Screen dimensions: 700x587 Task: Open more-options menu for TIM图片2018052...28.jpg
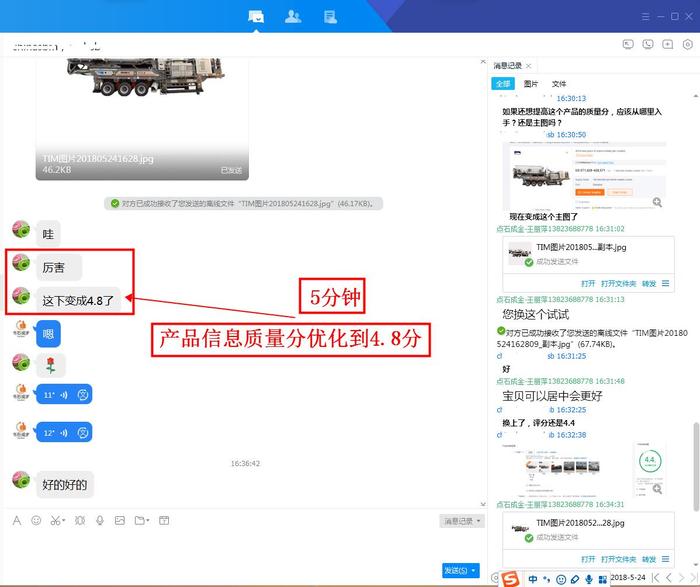coord(666,559)
